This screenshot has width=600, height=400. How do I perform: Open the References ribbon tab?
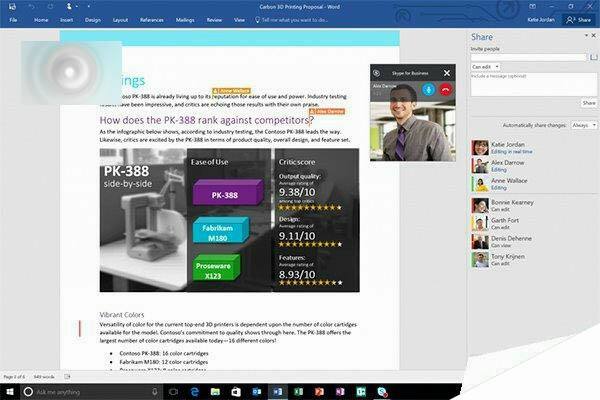[152, 19]
